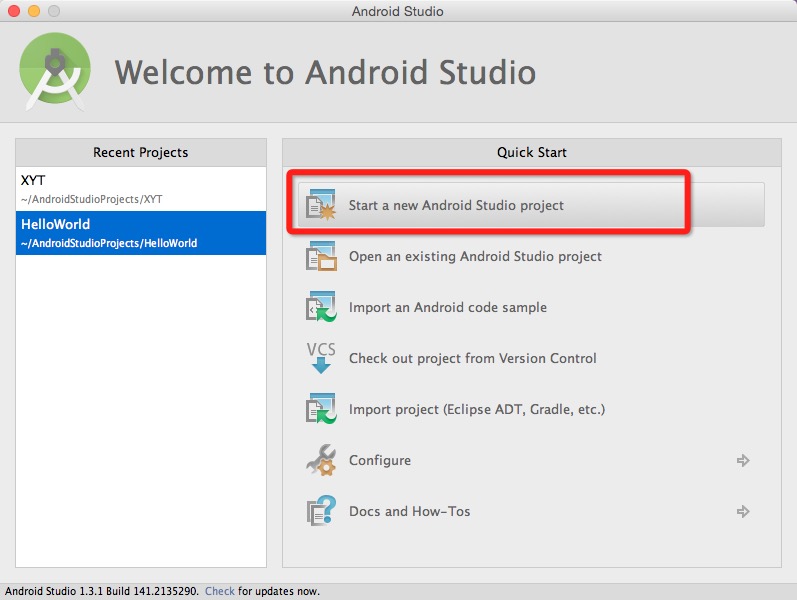Click the Quick Start header

click(x=532, y=152)
